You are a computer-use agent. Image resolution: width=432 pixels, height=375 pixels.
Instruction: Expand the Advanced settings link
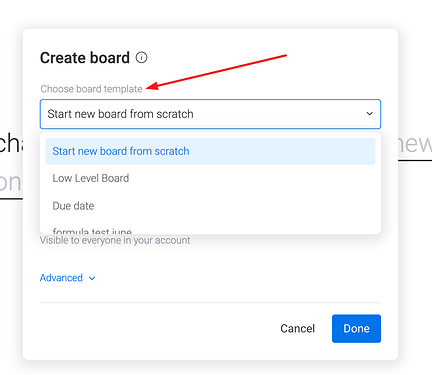coord(68,278)
